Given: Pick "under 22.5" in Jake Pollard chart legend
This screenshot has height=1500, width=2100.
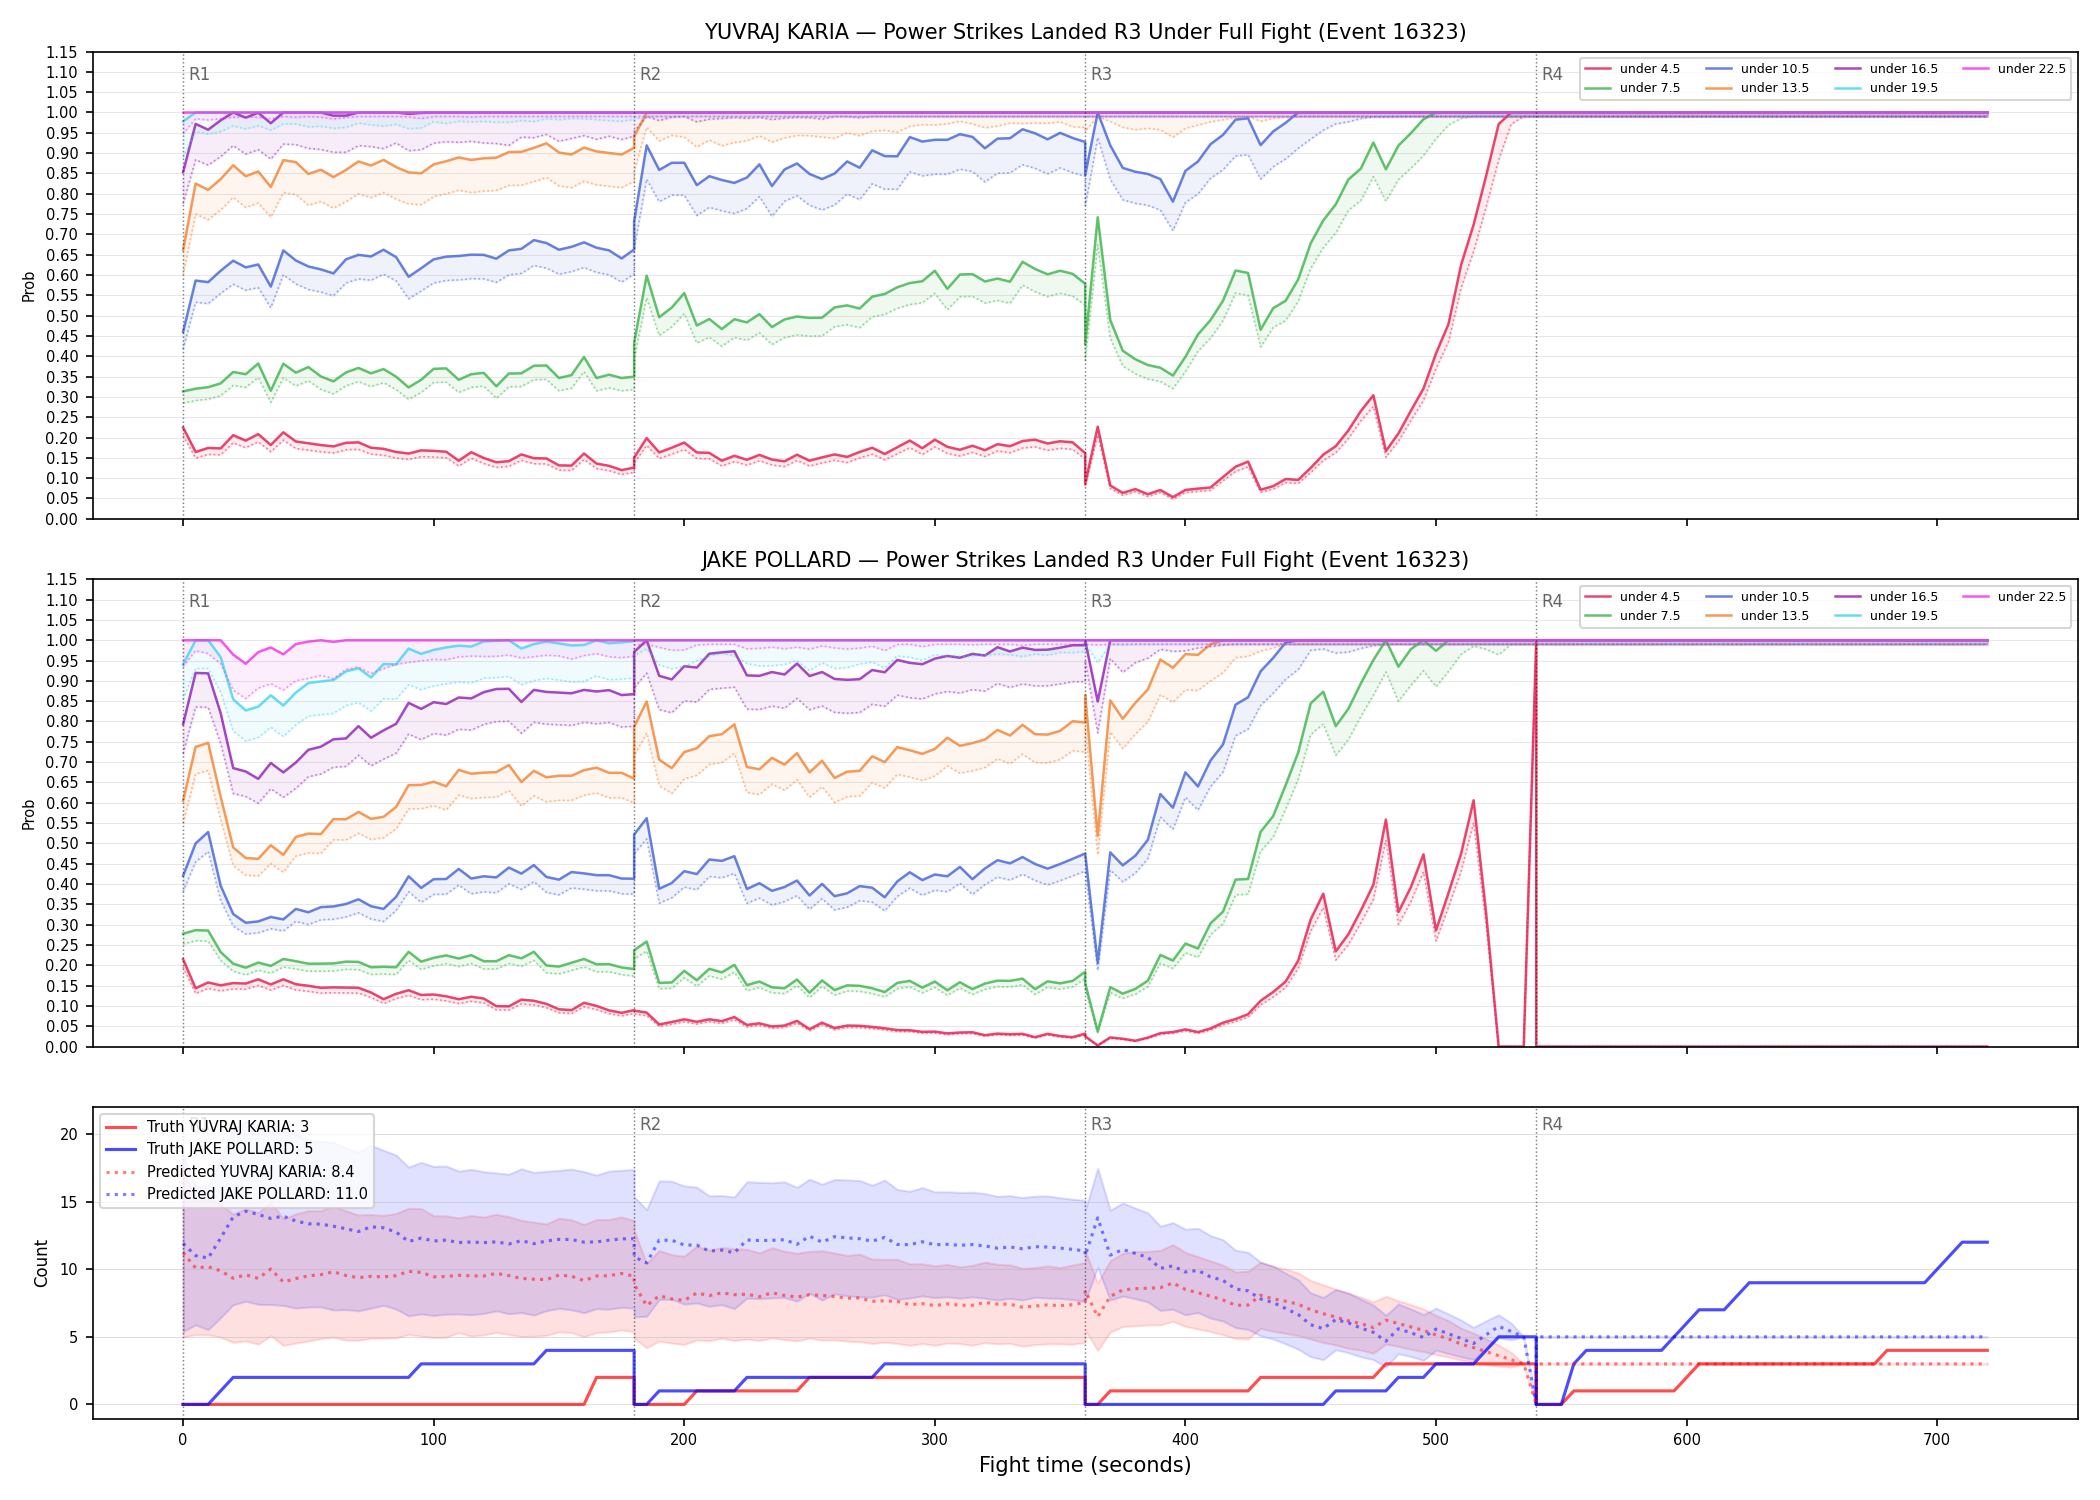Looking at the screenshot, I should pyautogui.click(x=2015, y=597).
